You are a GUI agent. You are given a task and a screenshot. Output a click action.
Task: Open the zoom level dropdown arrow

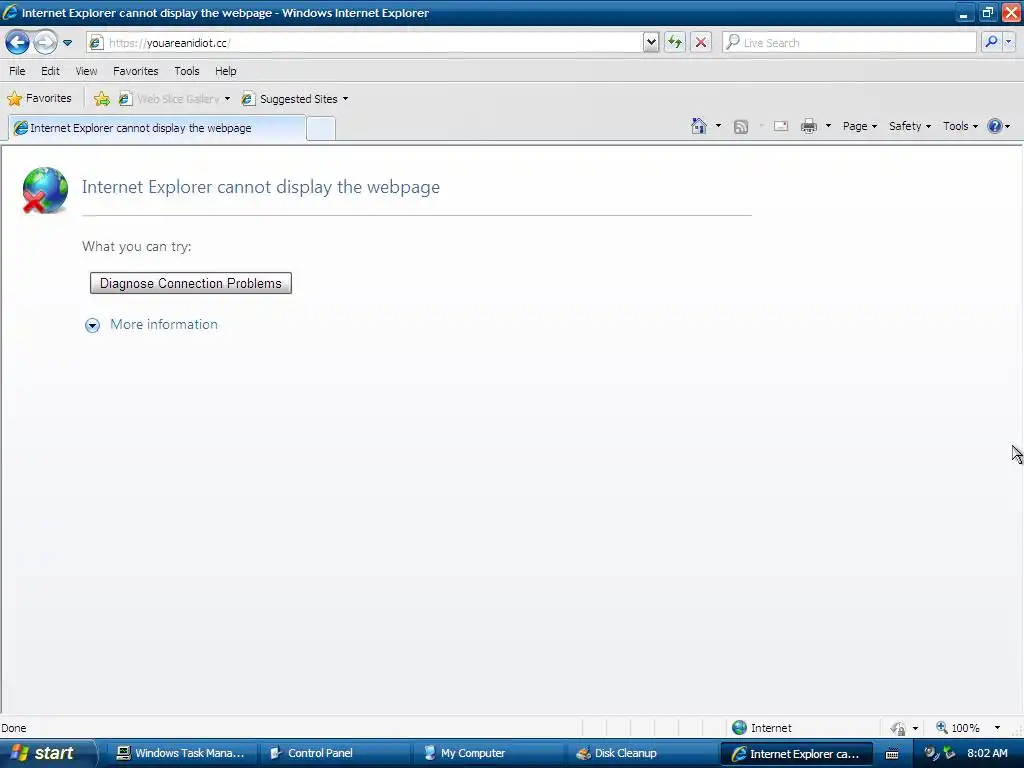coord(997,728)
